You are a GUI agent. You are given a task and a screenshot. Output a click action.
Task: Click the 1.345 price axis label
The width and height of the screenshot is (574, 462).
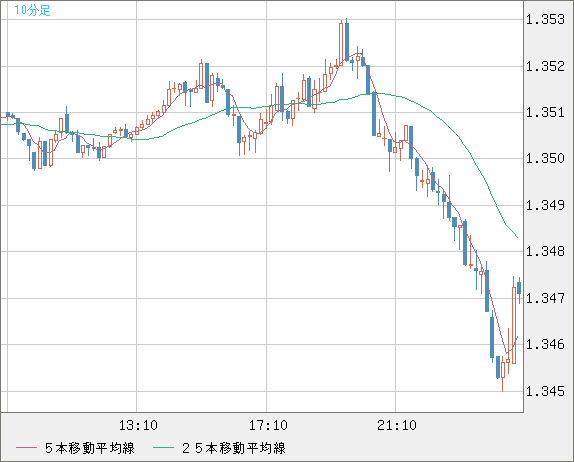pyautogui.click(x=545, y=391)
